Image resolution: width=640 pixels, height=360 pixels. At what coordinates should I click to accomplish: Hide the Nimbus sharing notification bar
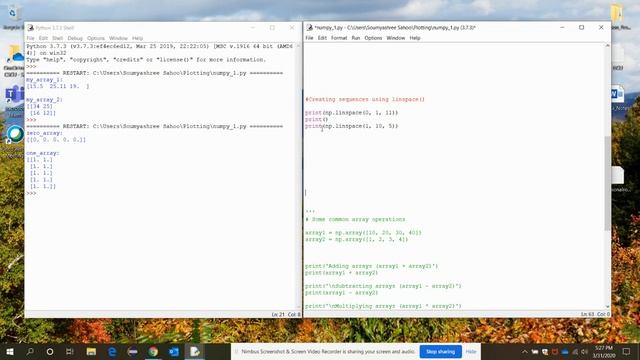coord(471,351)
